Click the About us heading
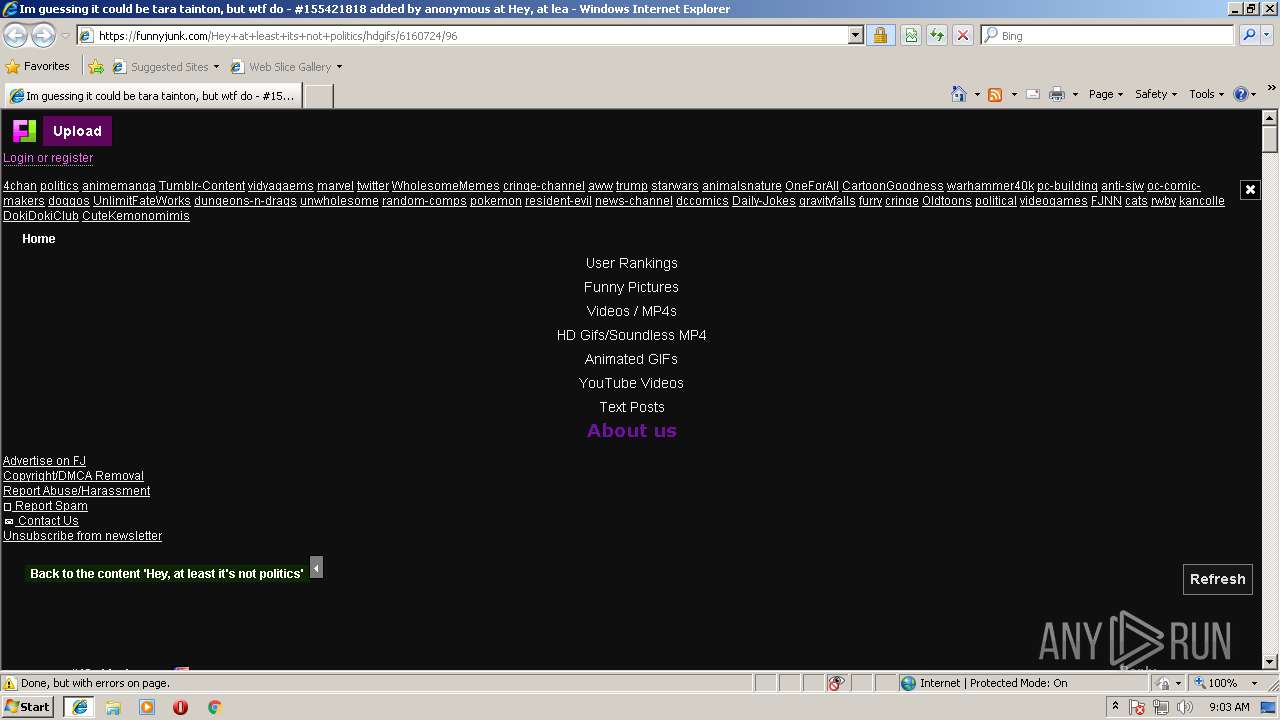 [x=632, y=431]
